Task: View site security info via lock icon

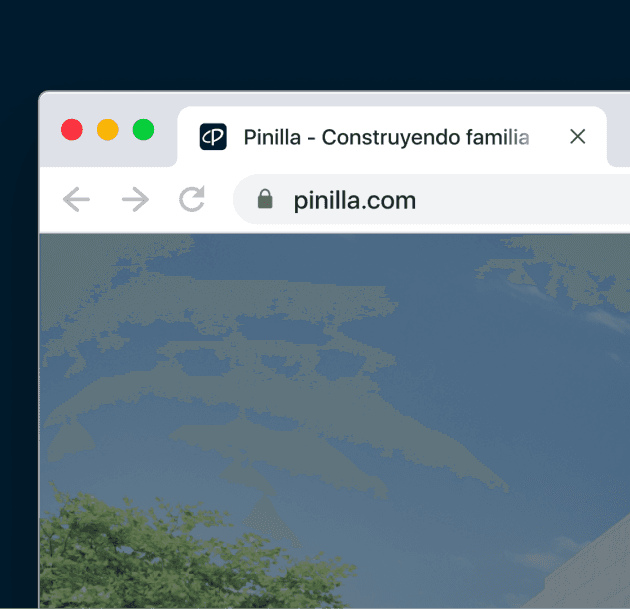Action: (265, 199)
